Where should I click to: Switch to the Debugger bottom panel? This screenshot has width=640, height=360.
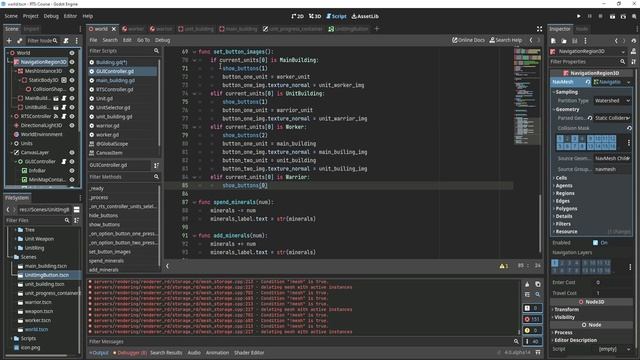[130, 353]
